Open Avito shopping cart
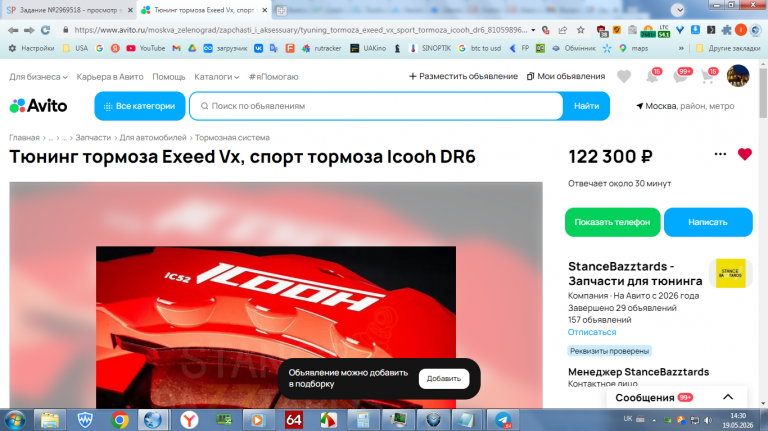 coord(708,76)
